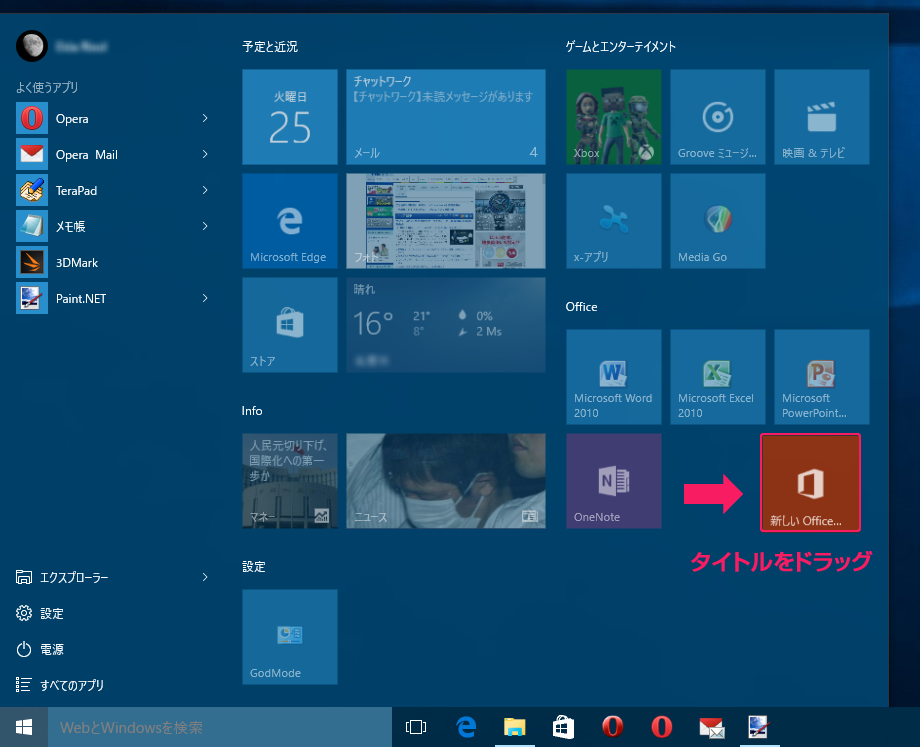Click the 設定 tile group title
Image resolution: width=920 pixels, height=747 pixels.
pos(253,567)
